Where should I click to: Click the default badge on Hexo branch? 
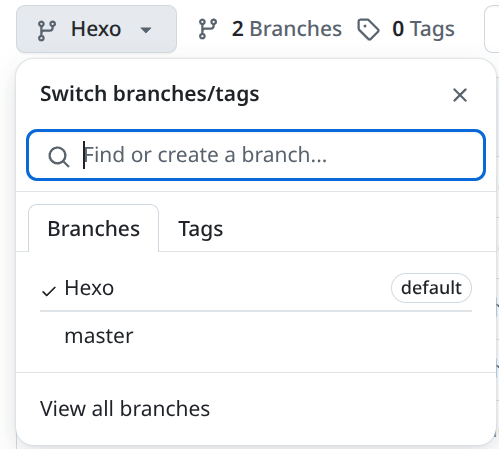coord(431,288)
